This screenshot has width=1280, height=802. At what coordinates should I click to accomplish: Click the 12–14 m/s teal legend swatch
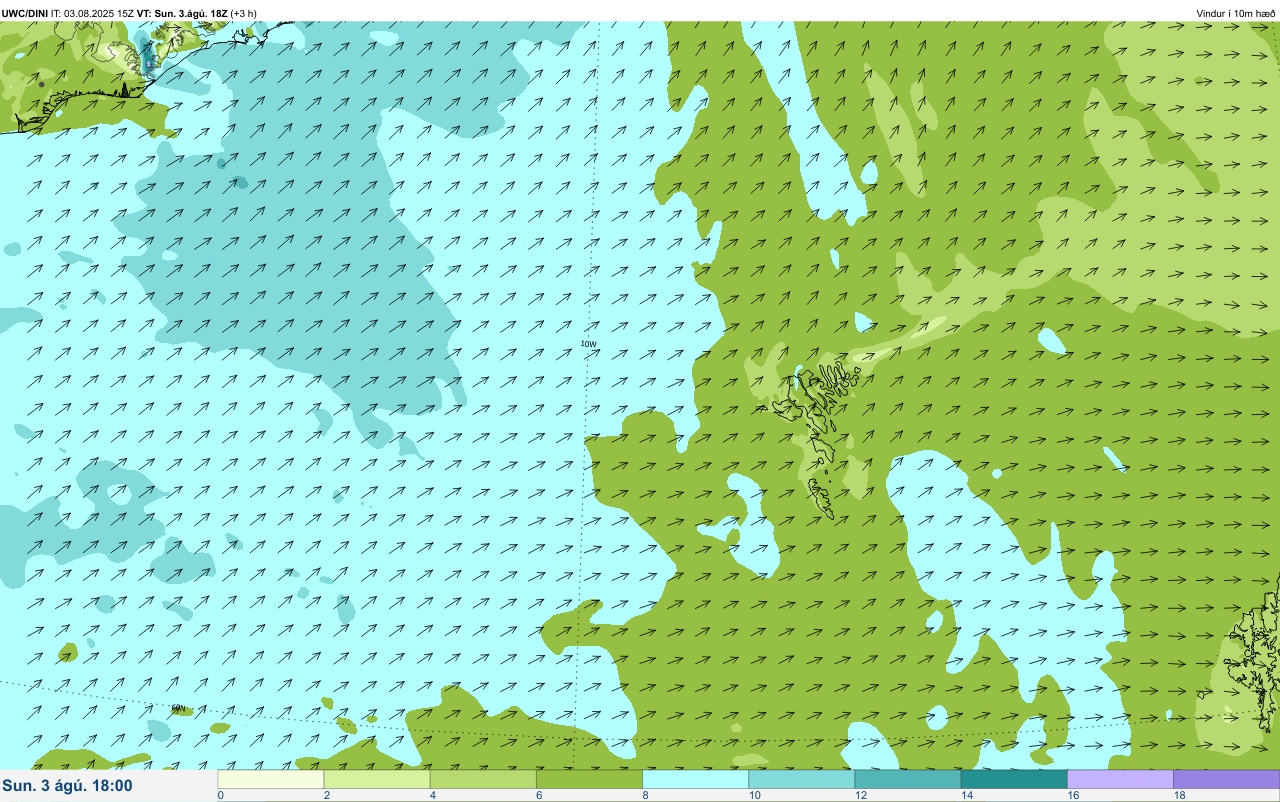pos(908,779)
